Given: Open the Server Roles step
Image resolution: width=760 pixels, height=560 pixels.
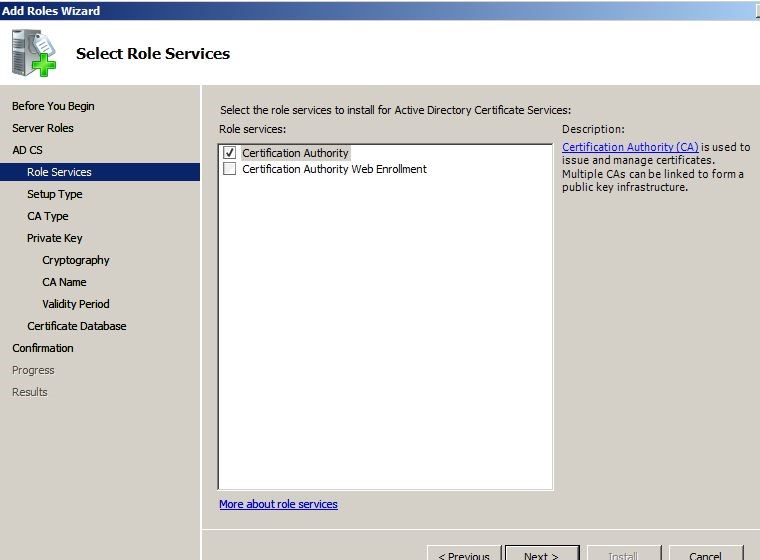Looking at the screenshot, I should [43, 128].
